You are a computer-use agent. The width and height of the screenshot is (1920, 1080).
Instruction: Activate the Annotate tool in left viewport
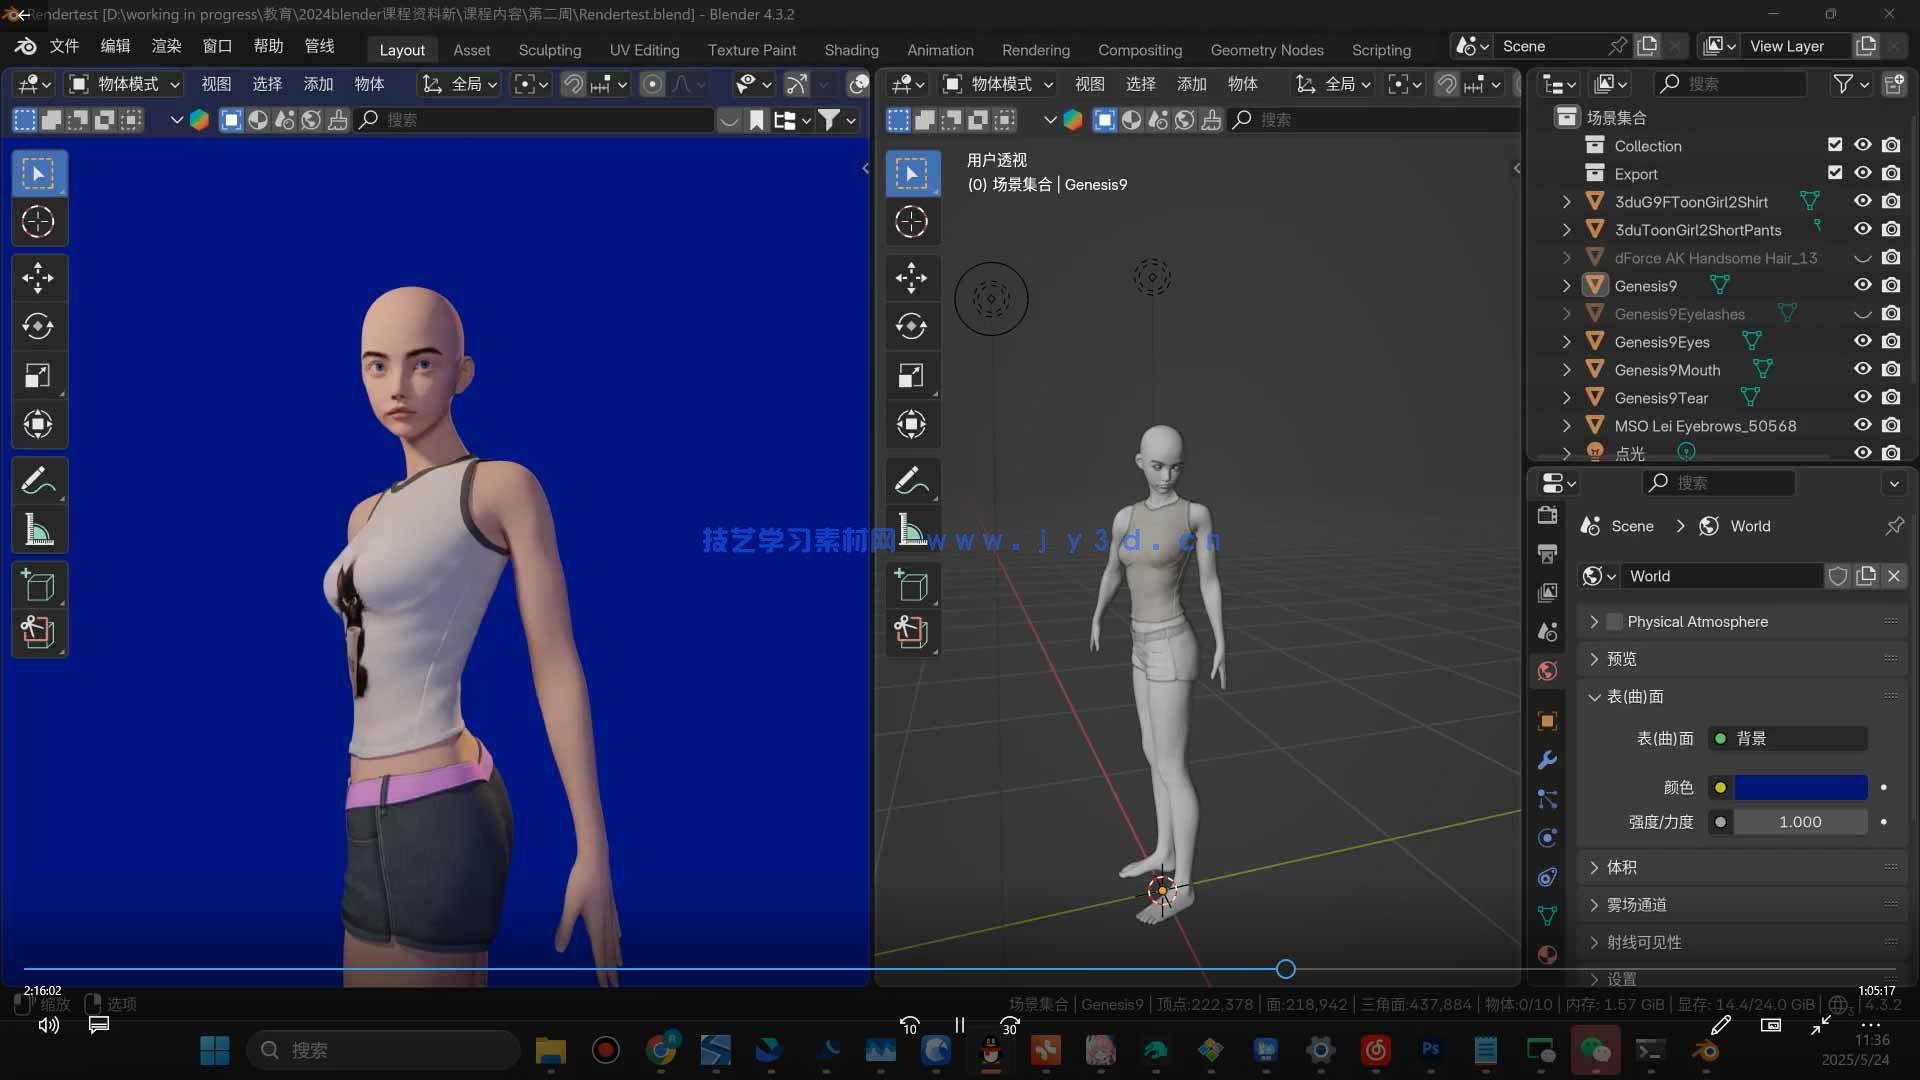tap(38, 481)
